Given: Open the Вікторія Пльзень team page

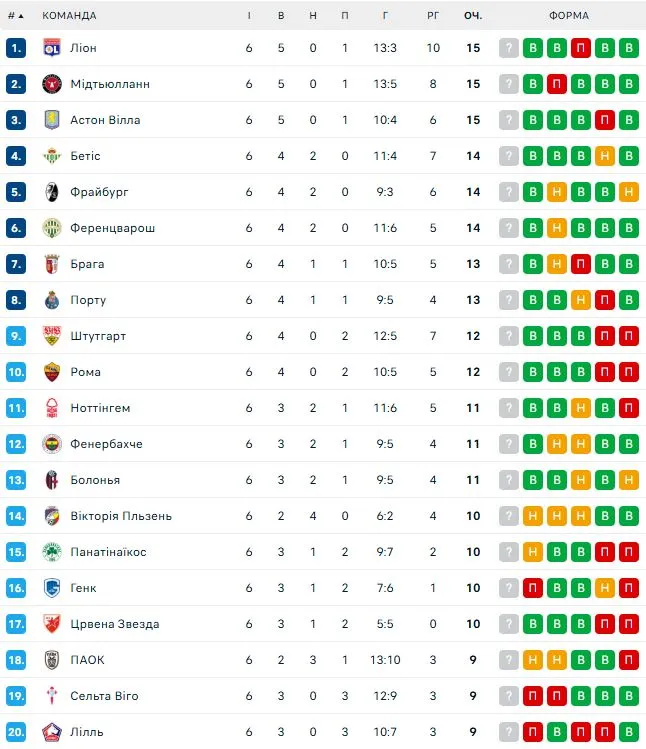Looking at the screenshot, I should pyautogui.click(x=121, y=516).
